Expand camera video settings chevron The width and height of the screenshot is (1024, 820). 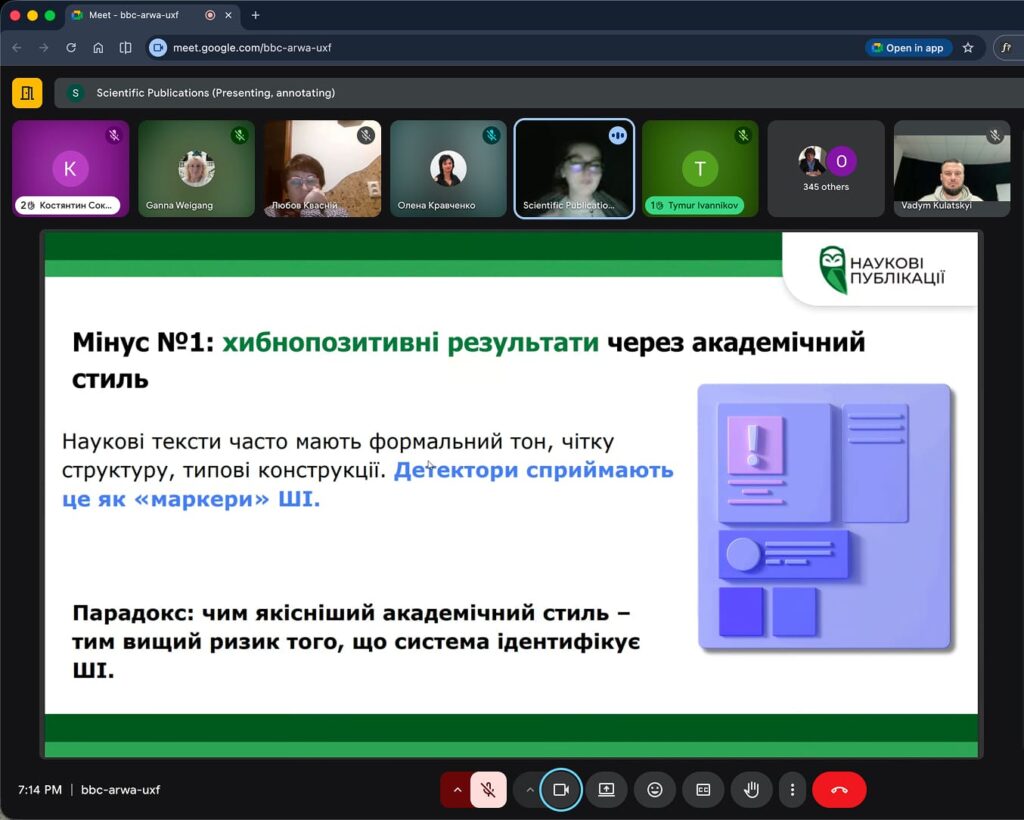pyautogui.click(x=530, y=789)
